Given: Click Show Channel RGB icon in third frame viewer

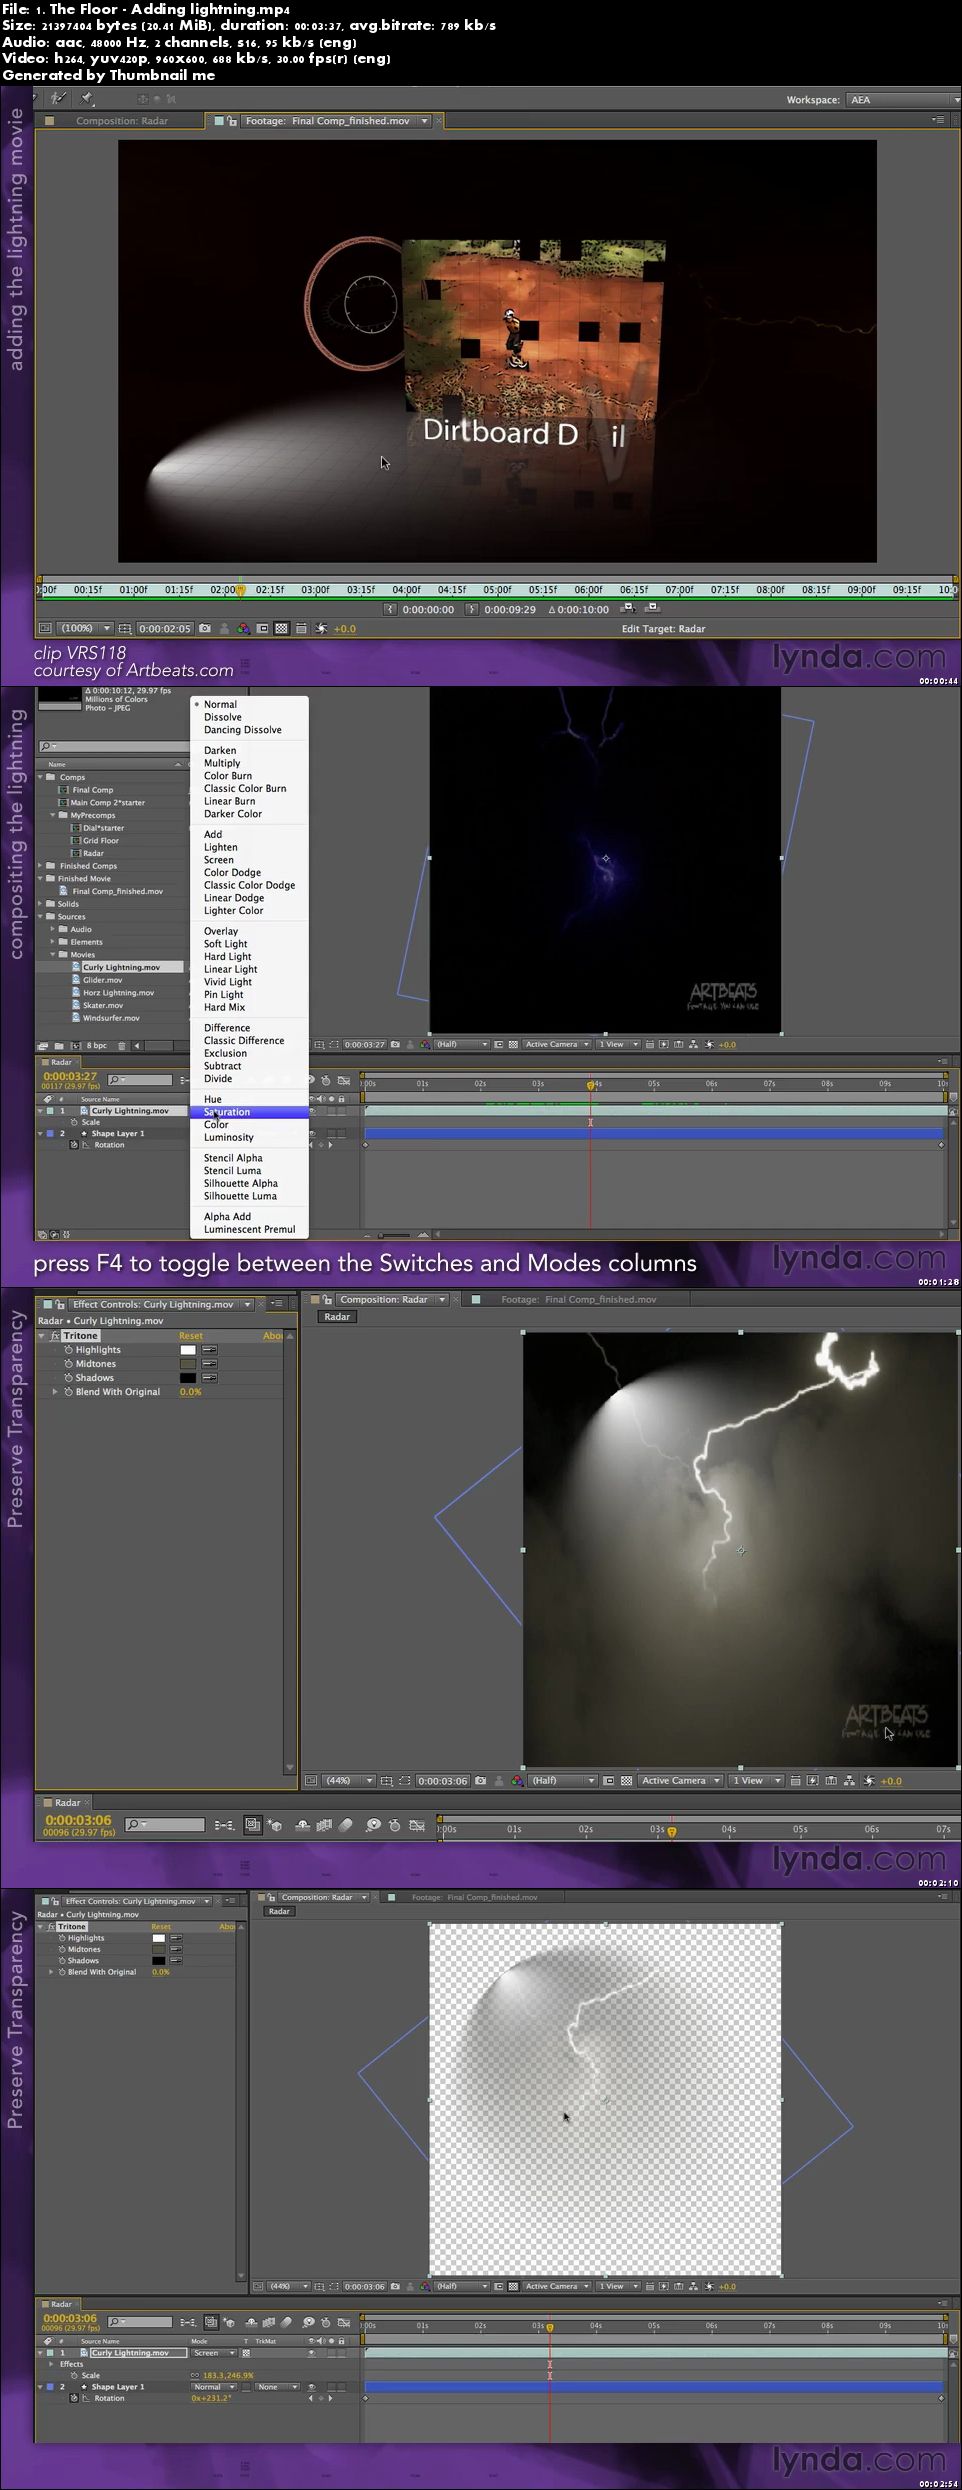Looking at the screenshot, I should point(517,1781).
